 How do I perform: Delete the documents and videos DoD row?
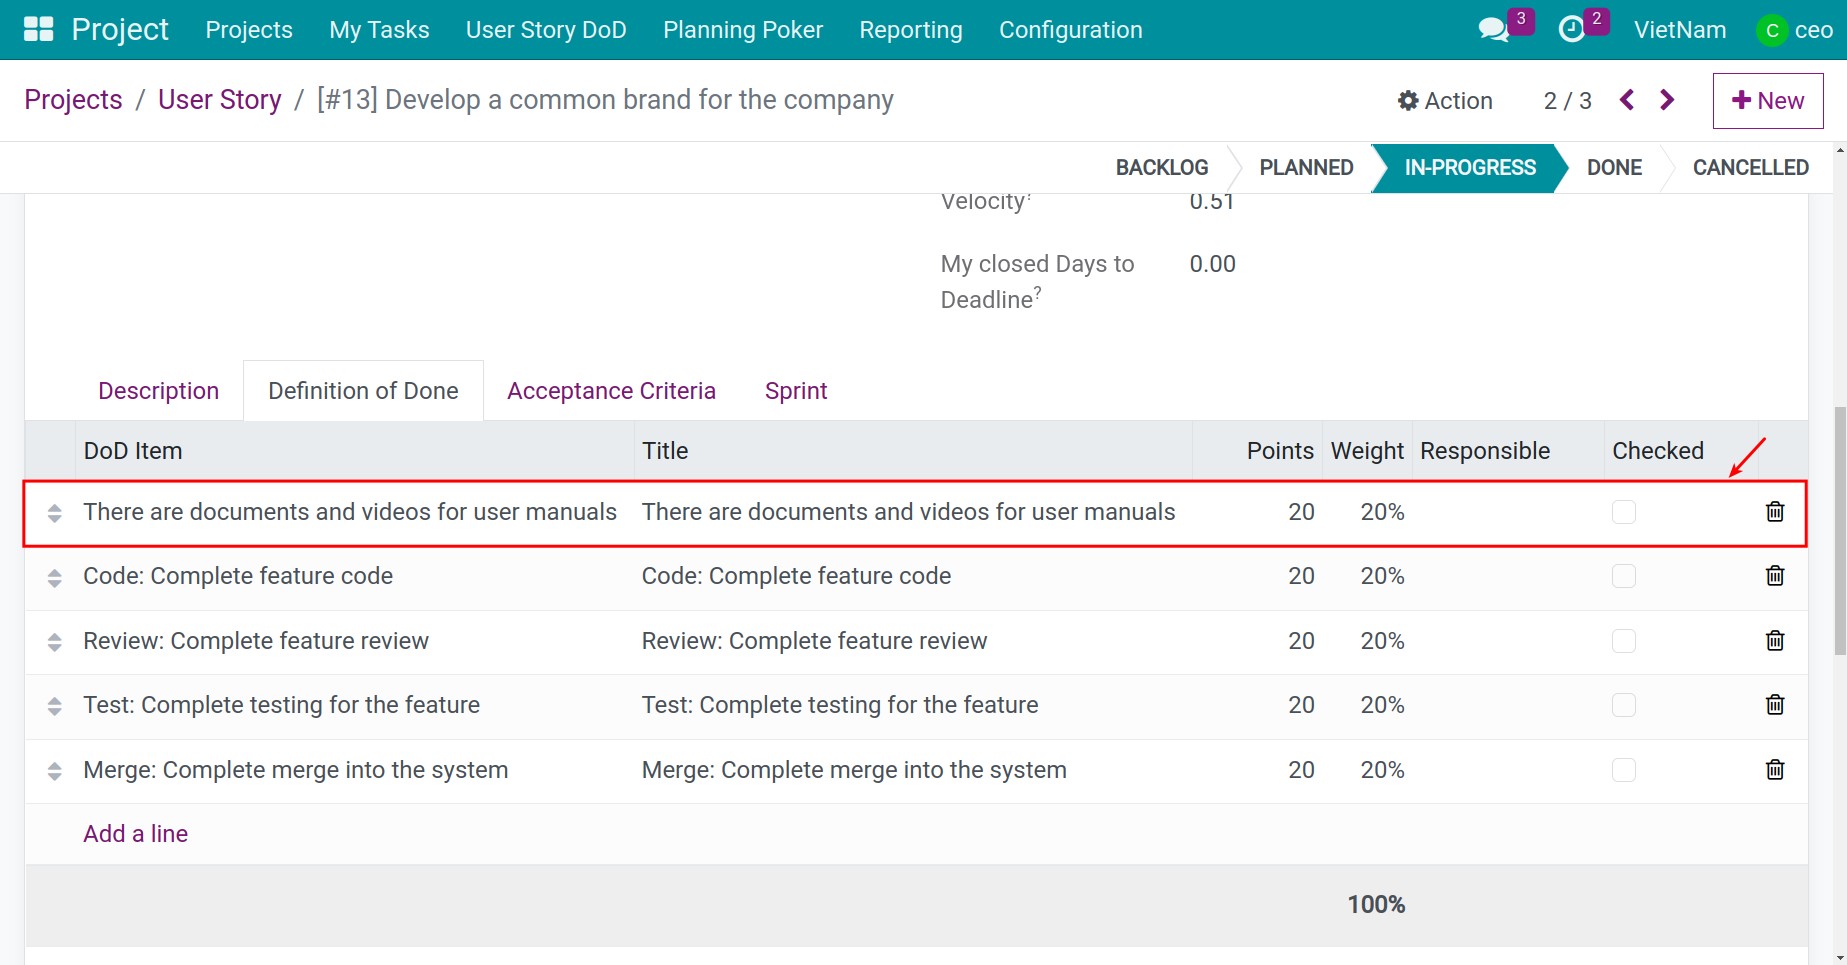click(1775, 512)
